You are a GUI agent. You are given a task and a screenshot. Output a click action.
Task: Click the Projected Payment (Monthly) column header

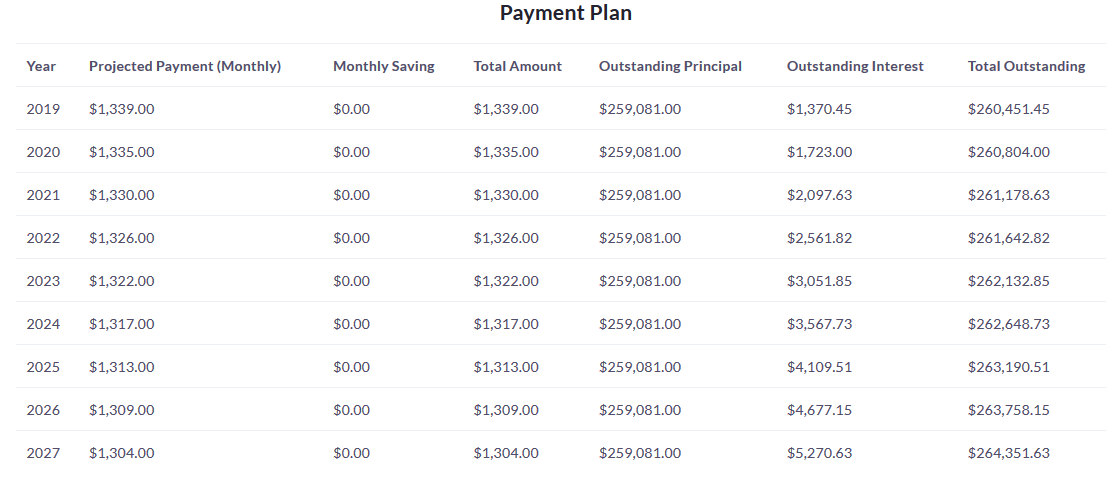tap(185, 66)
